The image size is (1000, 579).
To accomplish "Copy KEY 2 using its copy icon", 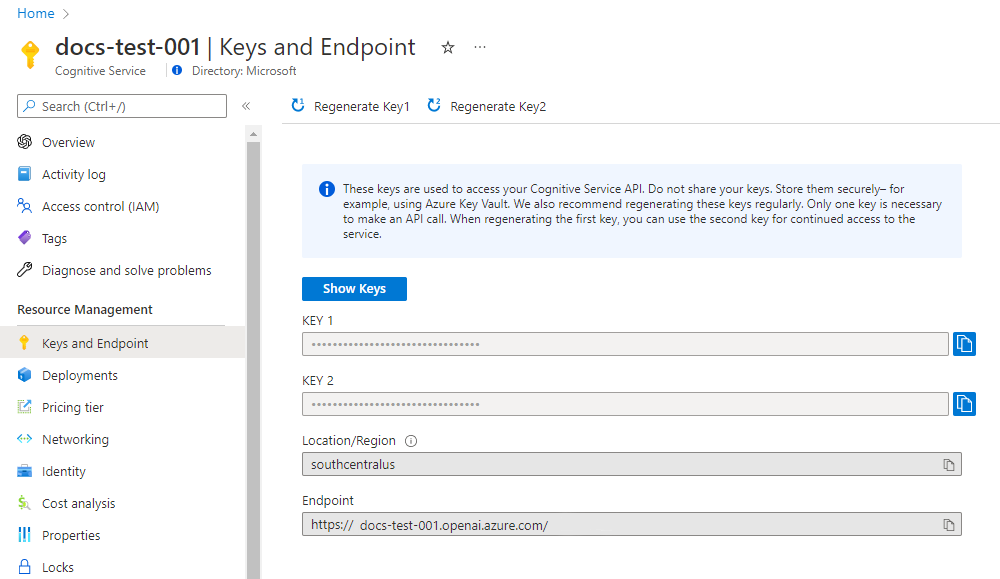I will (963, 403).
